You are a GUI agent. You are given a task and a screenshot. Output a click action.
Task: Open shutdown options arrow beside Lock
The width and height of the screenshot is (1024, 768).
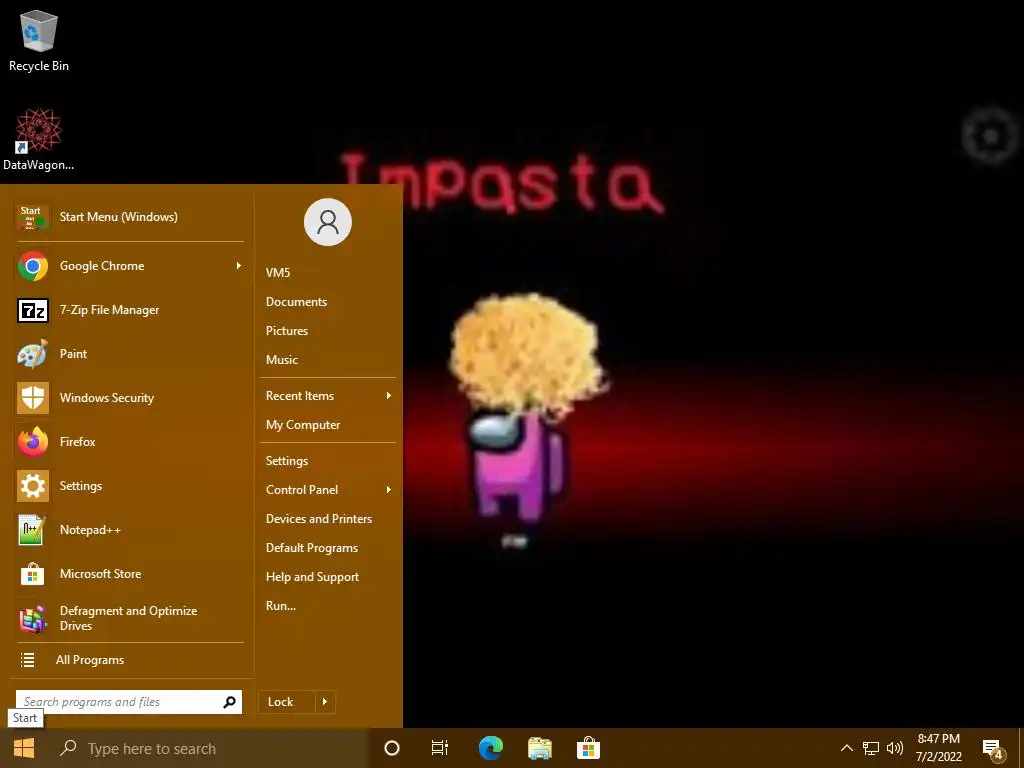pyautogui.click(x=325, y=702)
